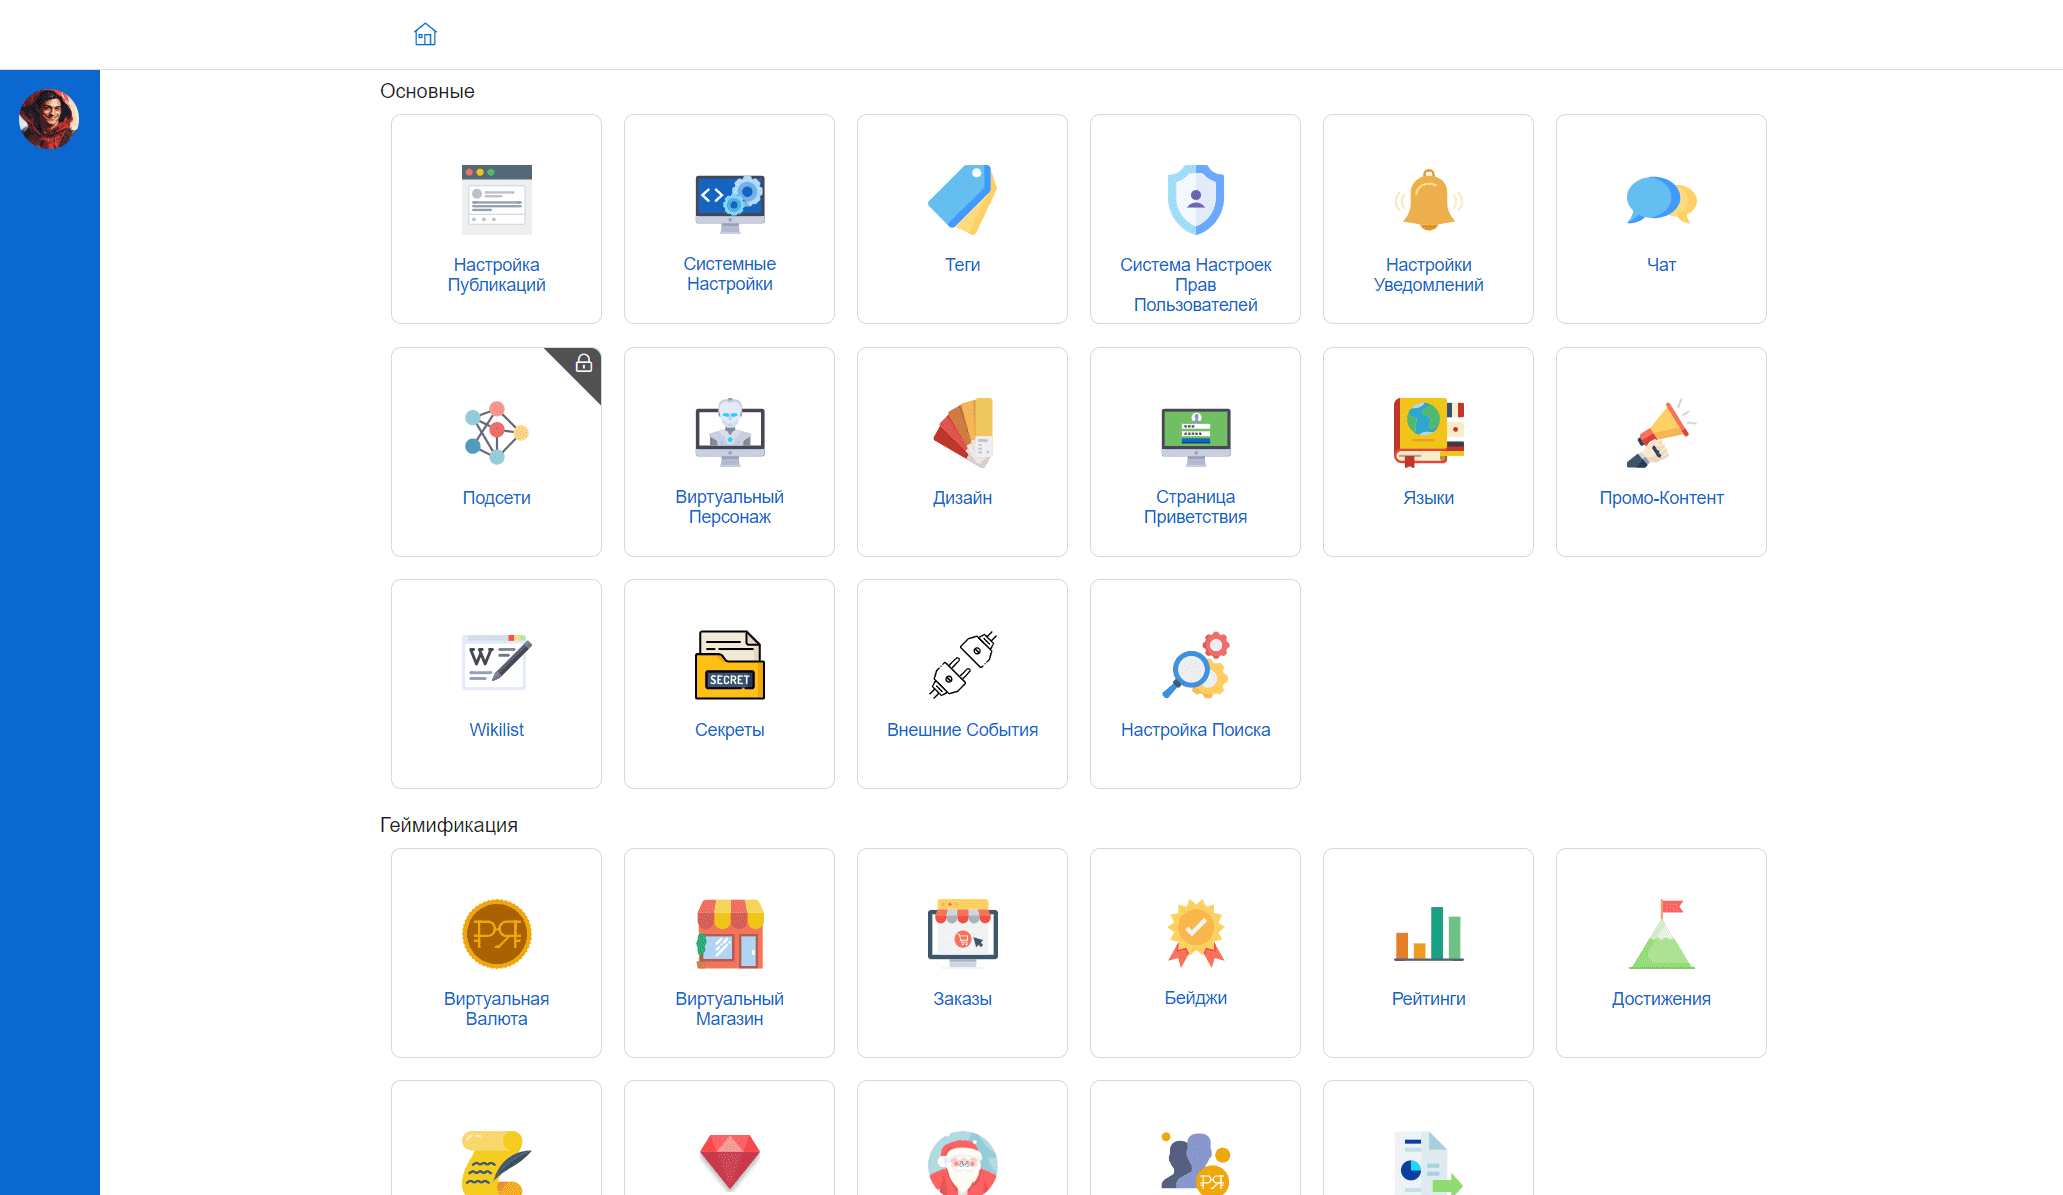Open the Языки tile

[x=1428, y=452]
